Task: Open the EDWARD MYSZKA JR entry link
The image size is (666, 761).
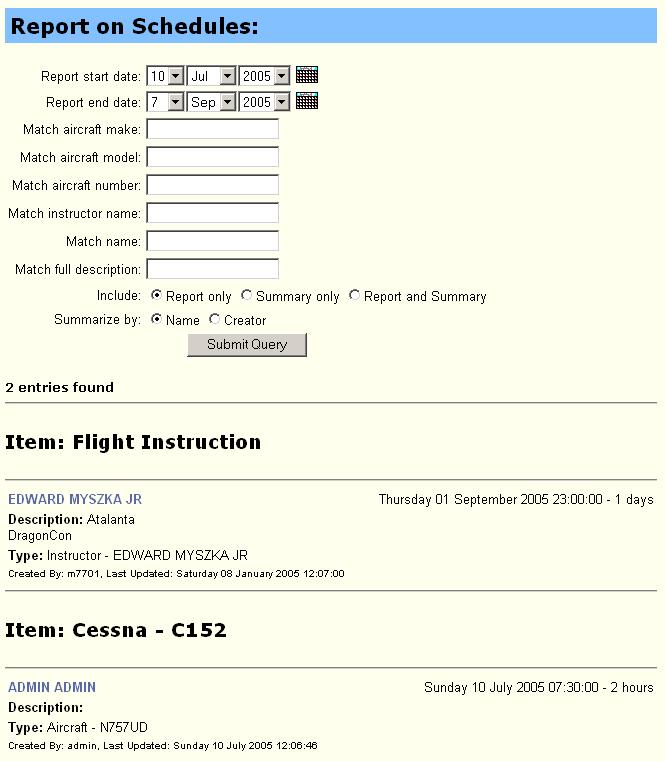Action: tap(75, 499)
